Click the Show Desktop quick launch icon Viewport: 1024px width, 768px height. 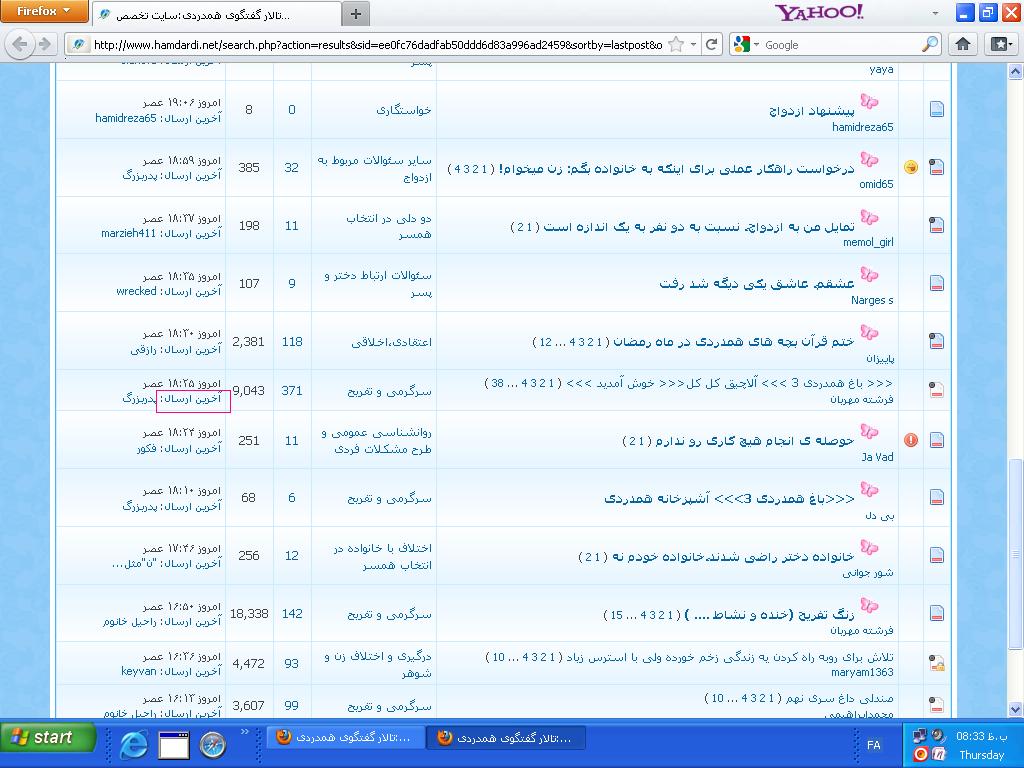point(174,745)
